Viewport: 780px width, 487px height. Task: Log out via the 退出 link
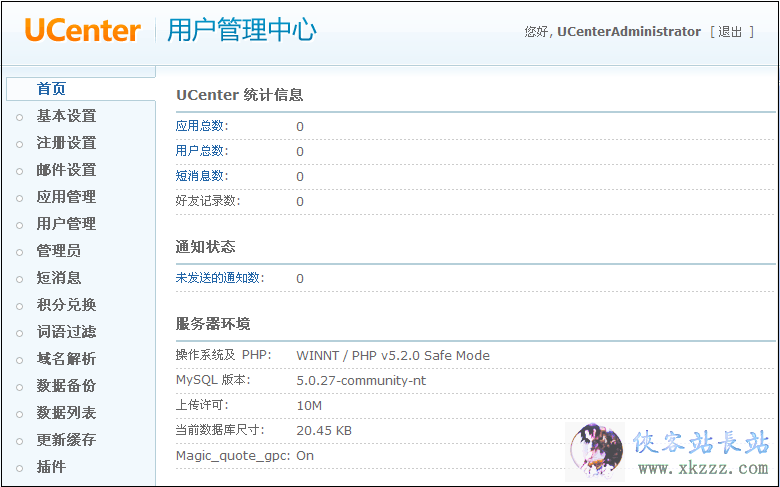click(x=730, y=32)
